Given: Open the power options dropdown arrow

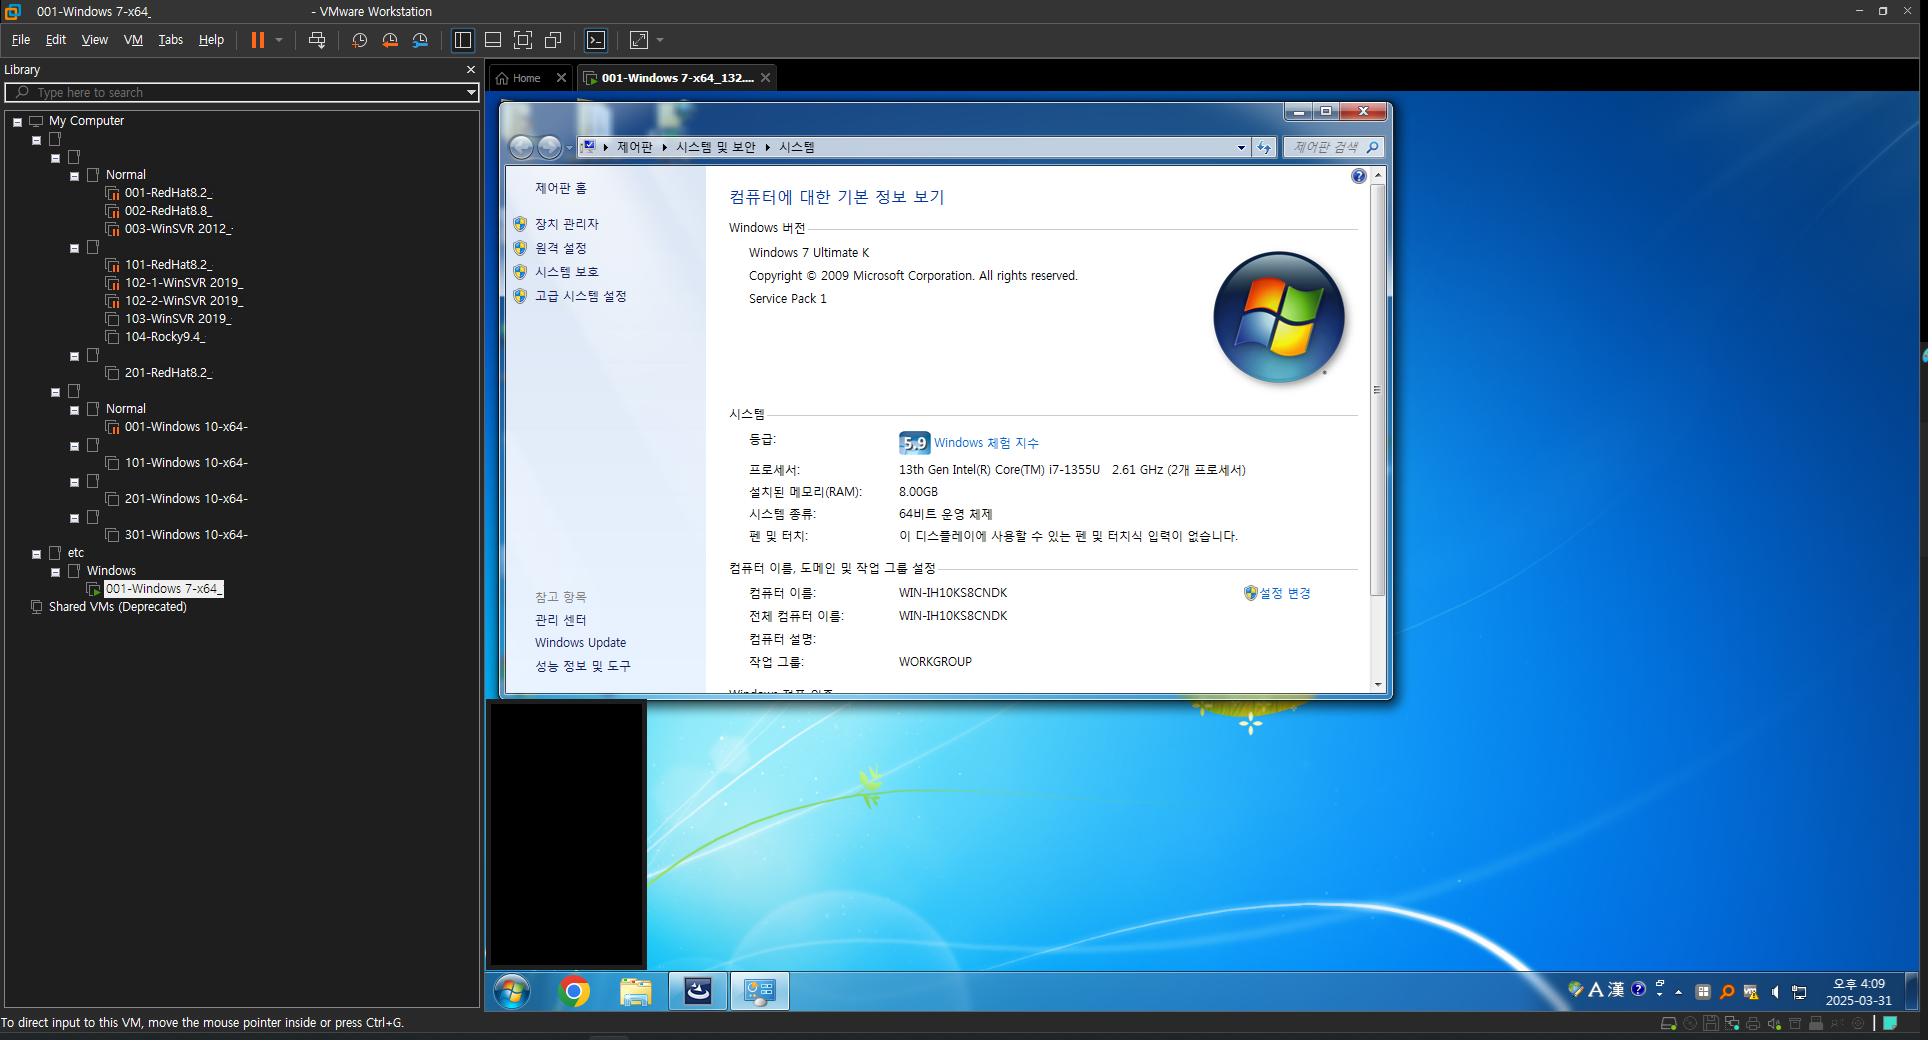Looking at the screenshot, I should (x=279, y=40).
